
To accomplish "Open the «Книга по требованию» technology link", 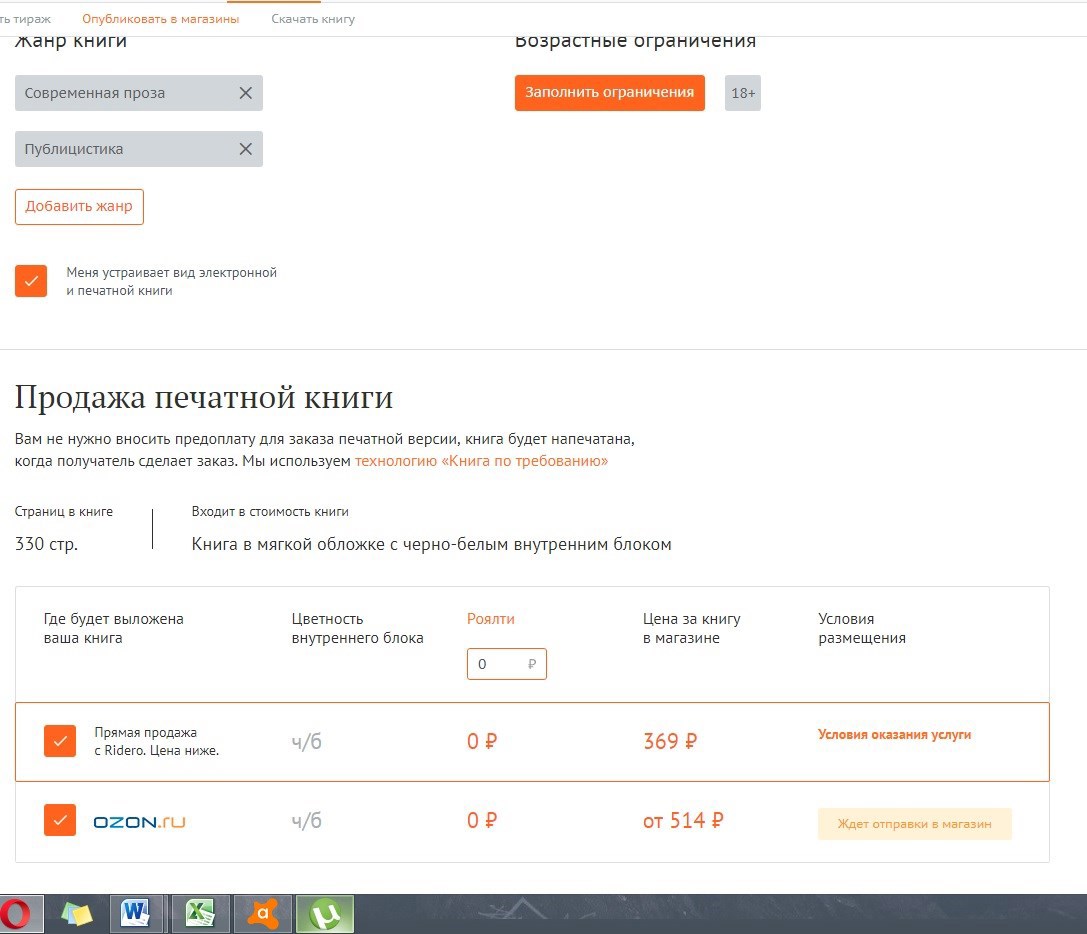I will (x=481, y=461).
